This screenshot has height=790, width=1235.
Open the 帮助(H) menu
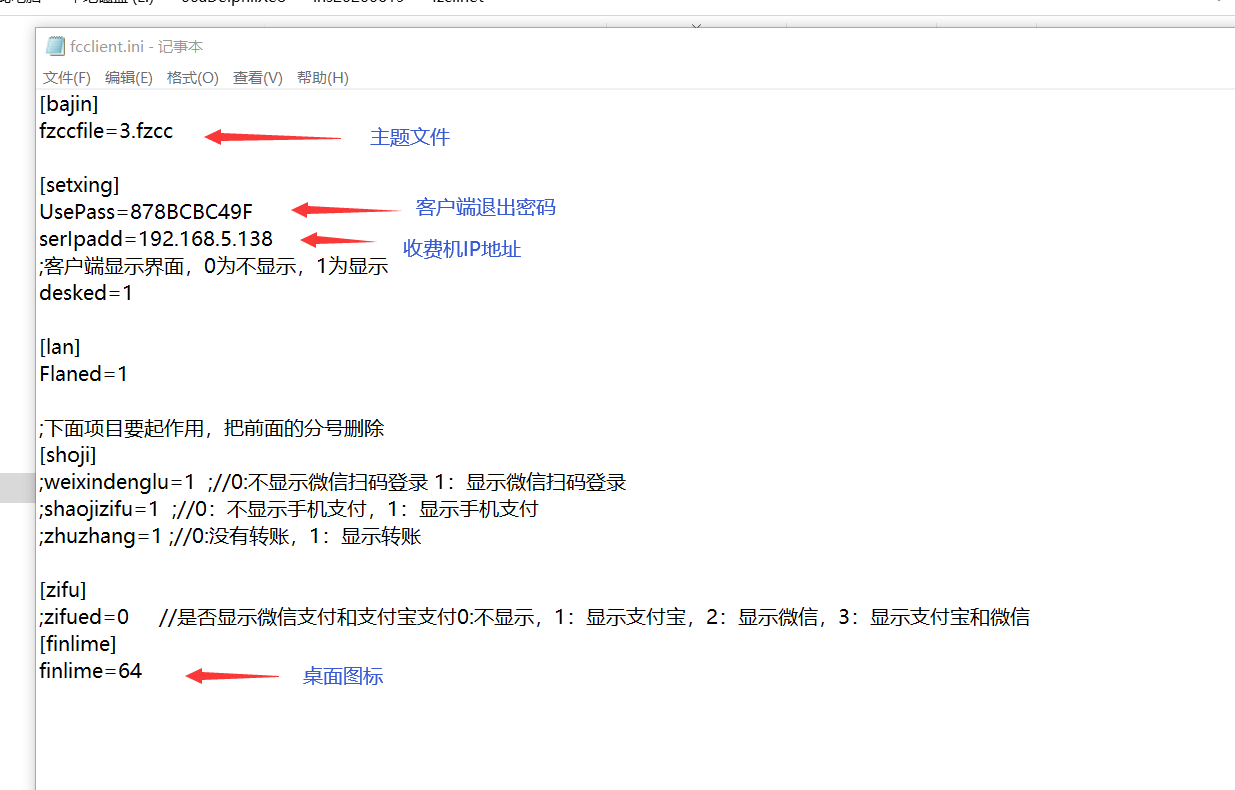pos(322,78)
